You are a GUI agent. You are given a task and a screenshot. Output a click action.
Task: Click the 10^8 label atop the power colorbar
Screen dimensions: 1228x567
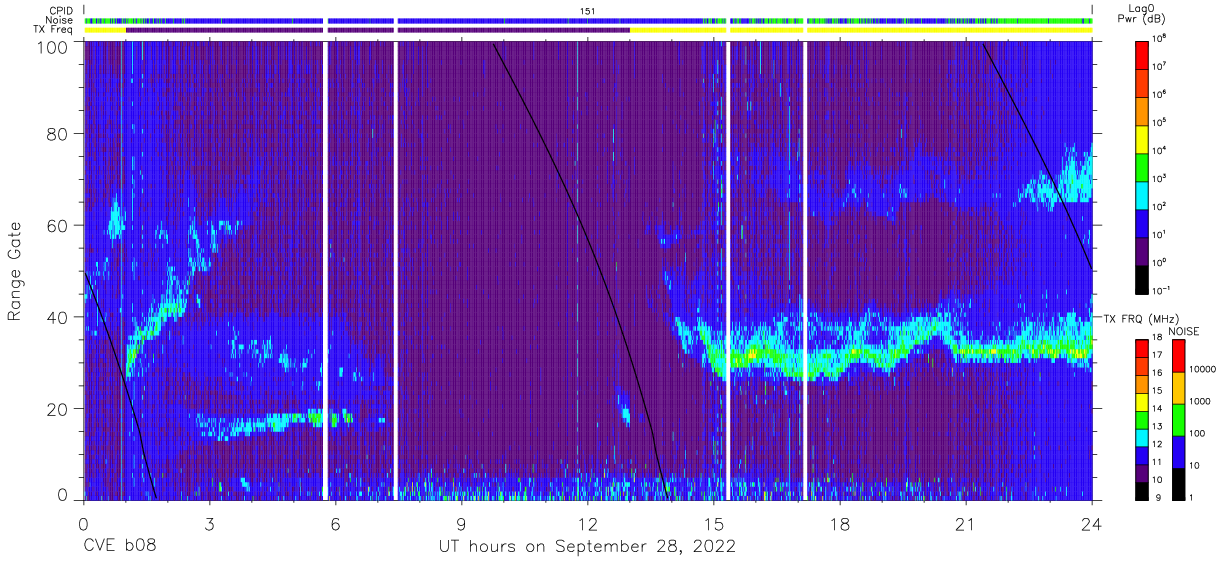[x=1161, y=37]
